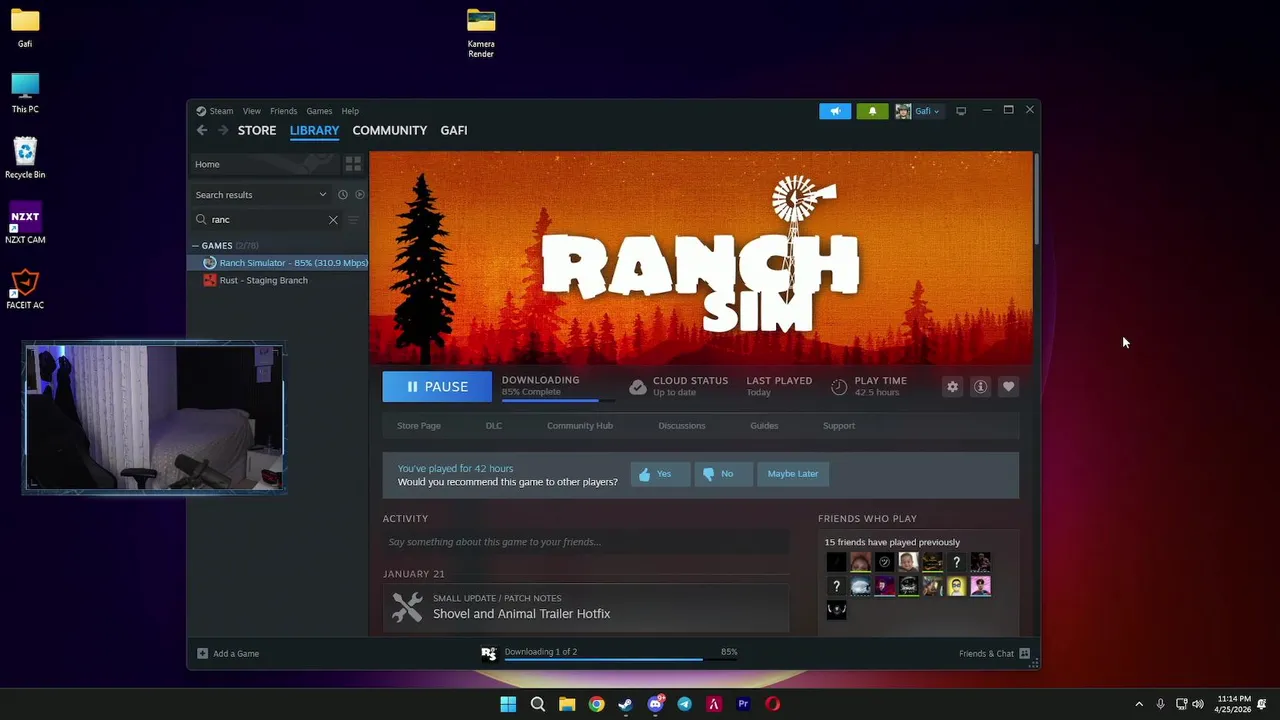Click the library search field
This screenshot has height=720, width=1280.
pos(267,220)
